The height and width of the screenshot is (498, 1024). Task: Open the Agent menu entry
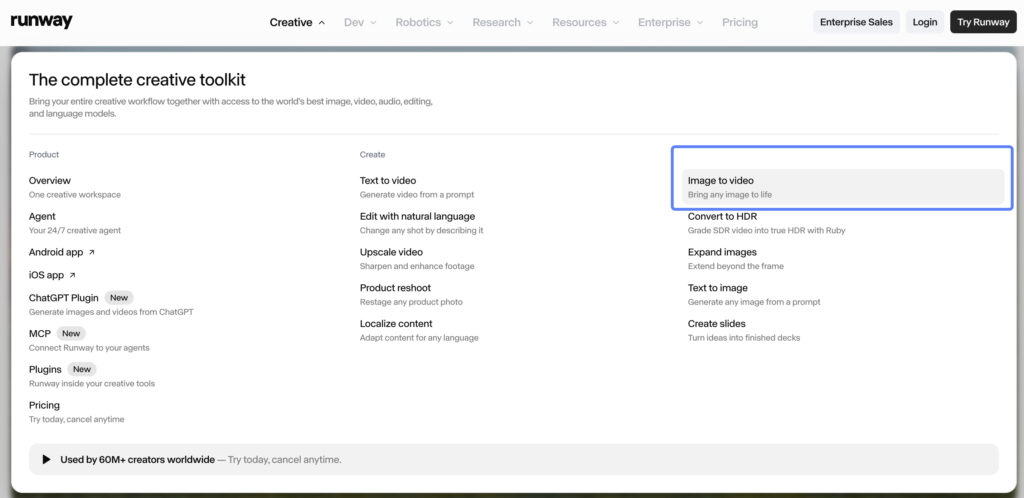42,217
